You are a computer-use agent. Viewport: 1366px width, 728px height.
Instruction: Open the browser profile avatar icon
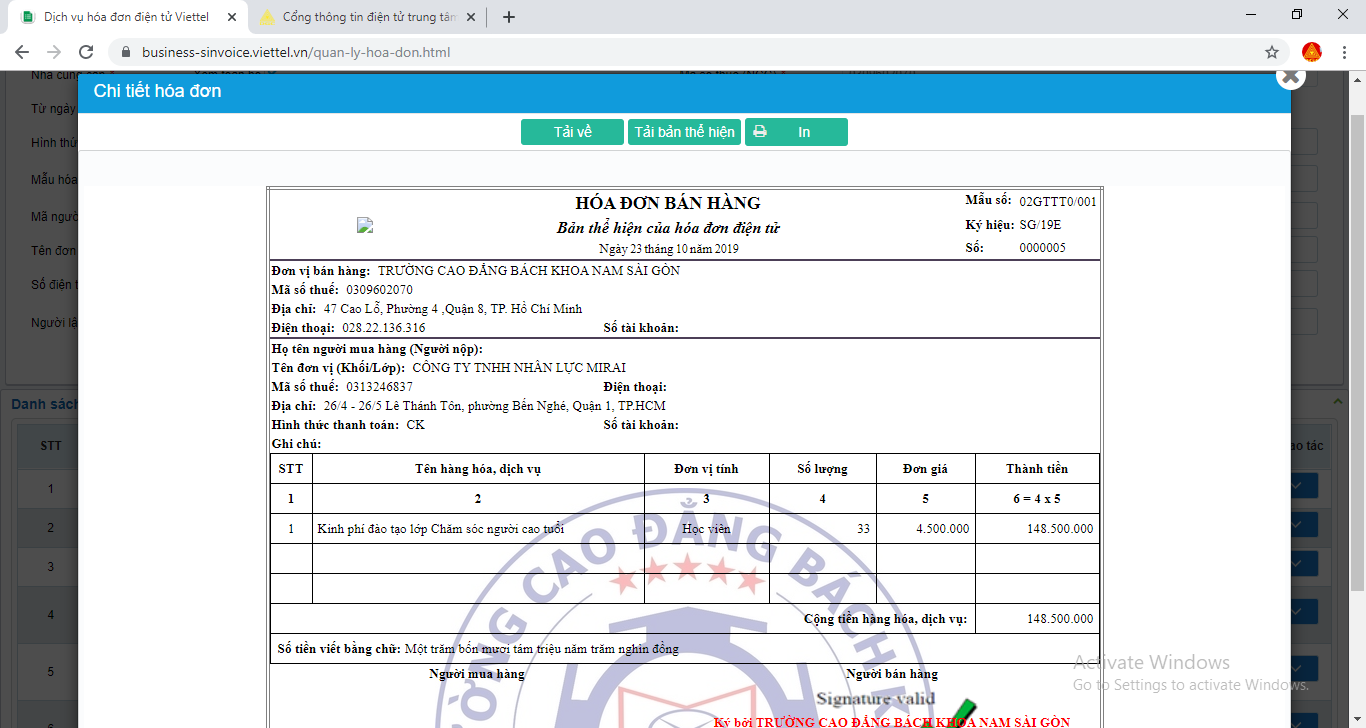click(1311, 52)
